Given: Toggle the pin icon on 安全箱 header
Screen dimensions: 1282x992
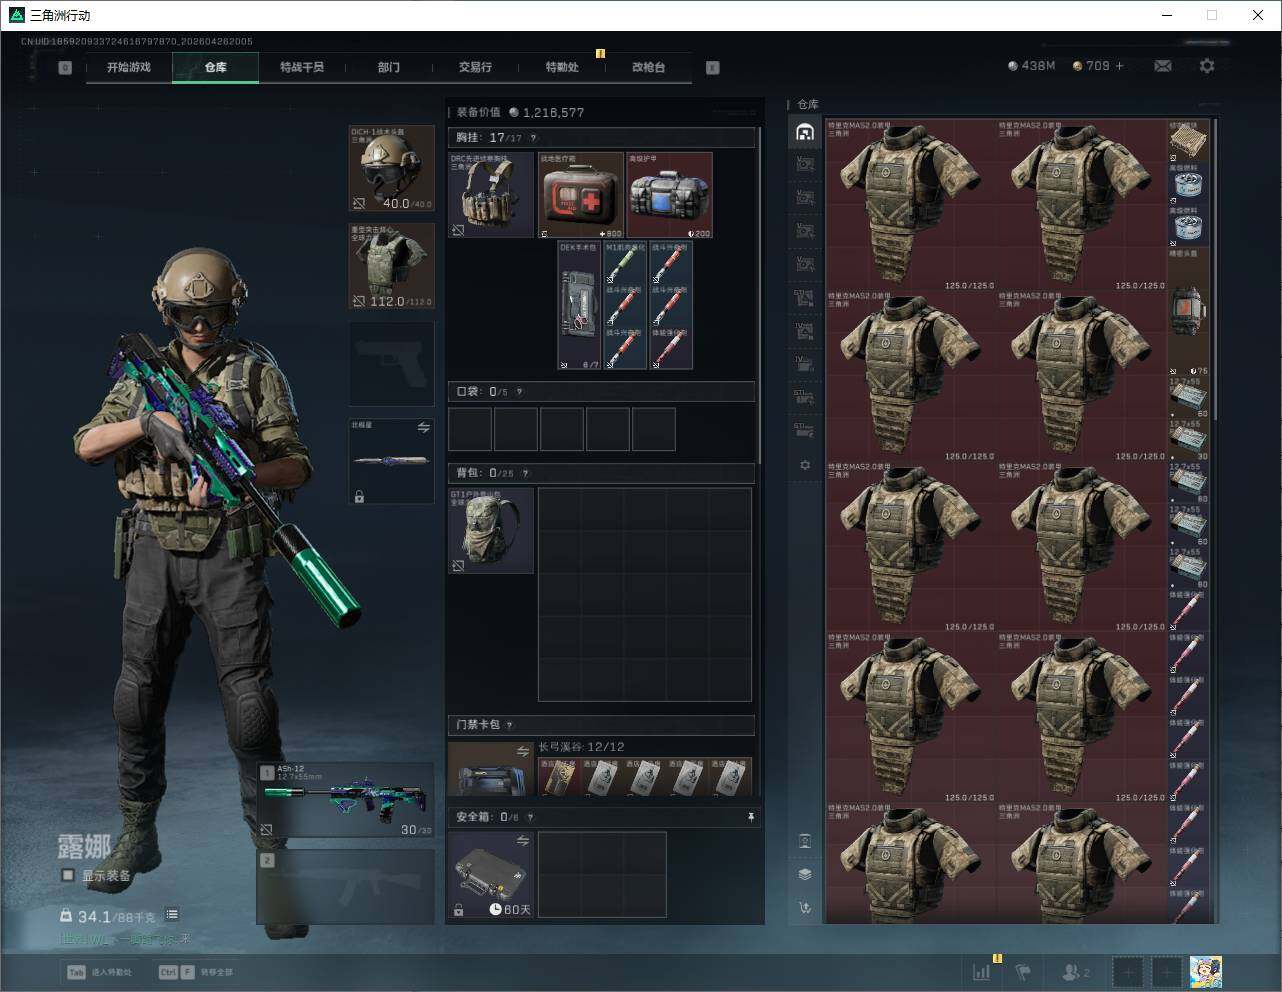Looking at the screenshot, I should click(751, 817).
